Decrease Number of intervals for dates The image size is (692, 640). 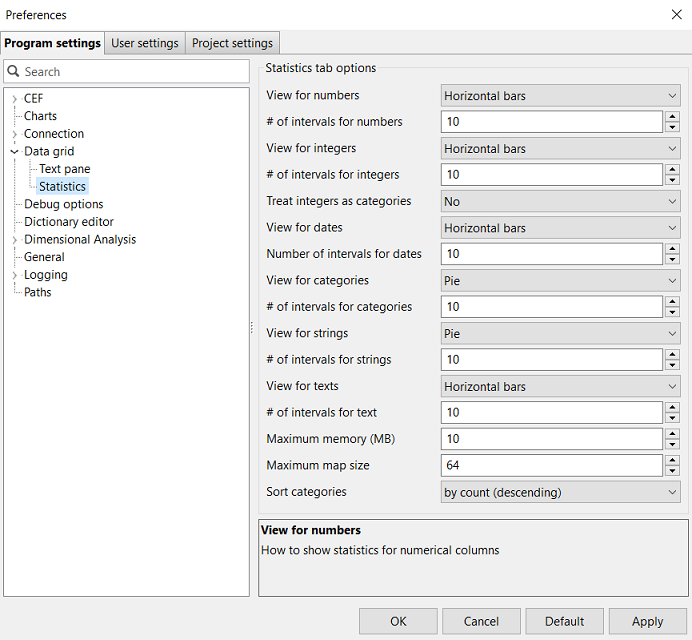672,259
